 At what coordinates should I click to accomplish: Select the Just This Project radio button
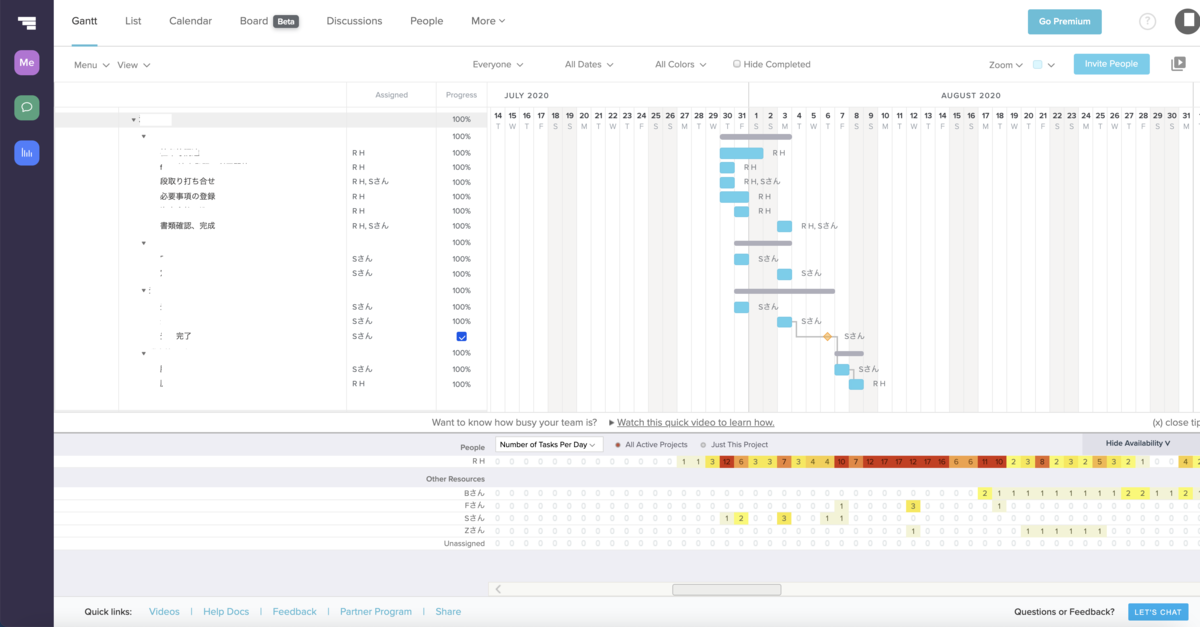click(703, 445)
